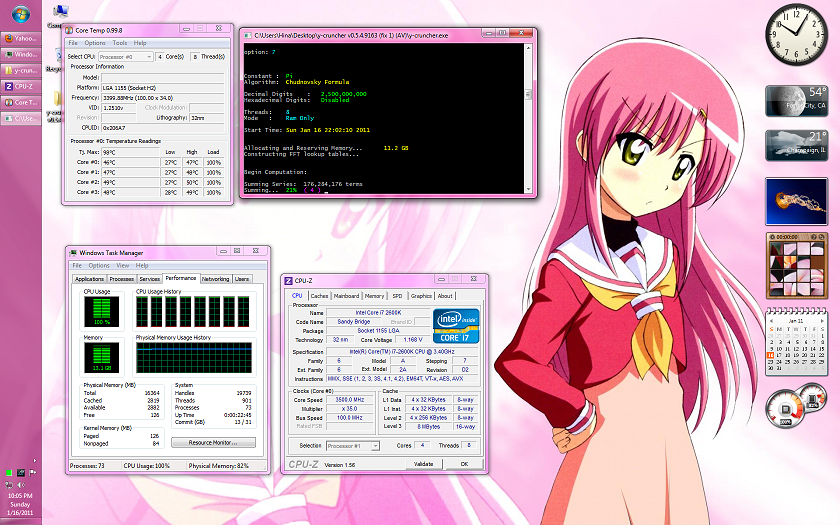This screenshot has height=525, width=840.
Task: Click the jellyfish slideshow gadget picture
Action: 795,201
